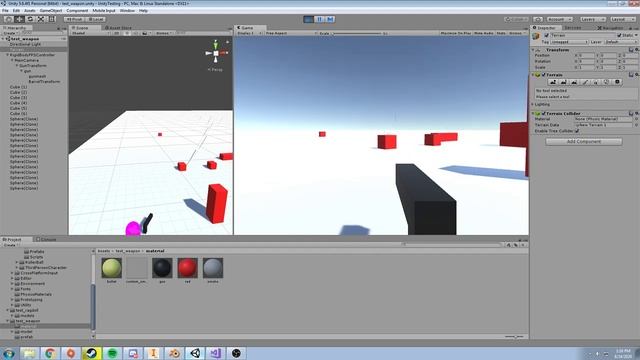
Task: Switch to the Asset Store tab
Action: click(118, 28)
